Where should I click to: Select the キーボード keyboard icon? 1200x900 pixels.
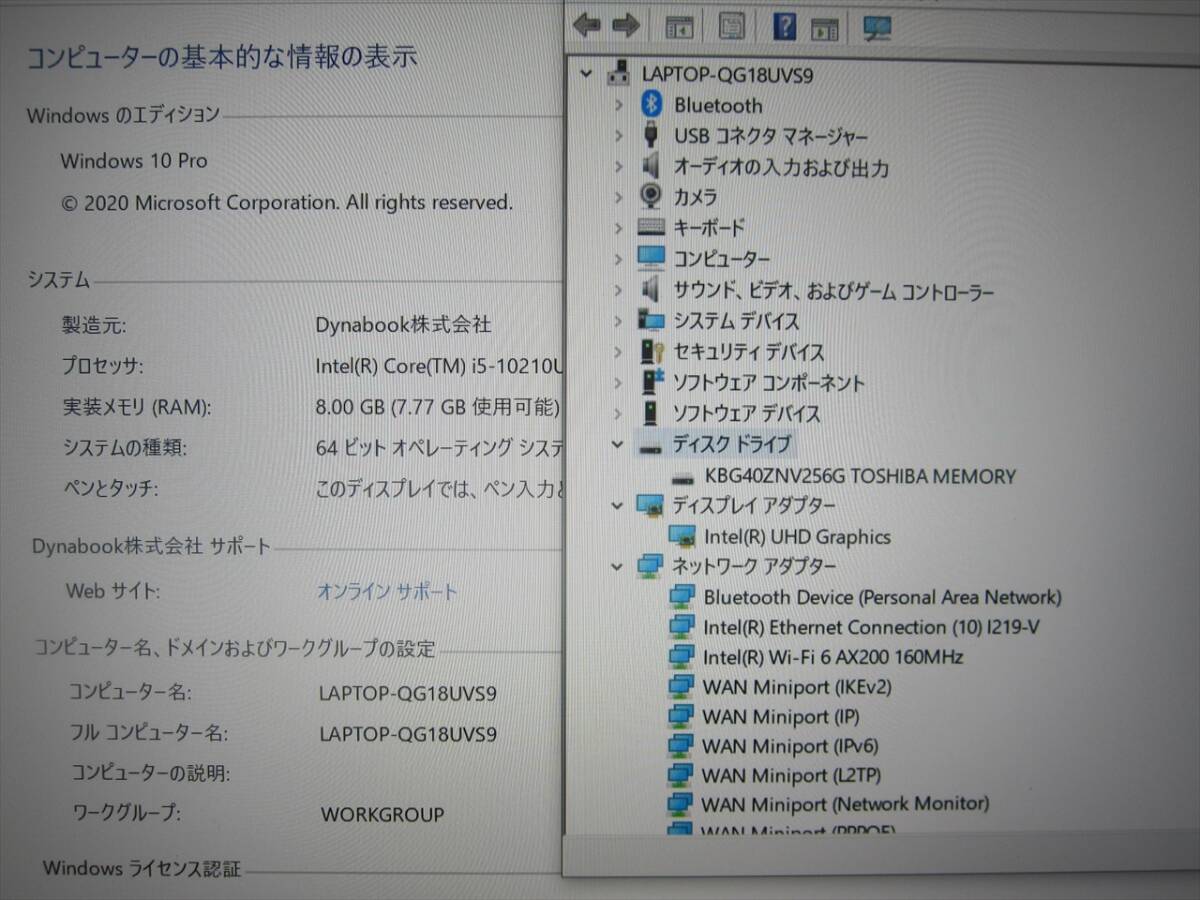[651, 228]
